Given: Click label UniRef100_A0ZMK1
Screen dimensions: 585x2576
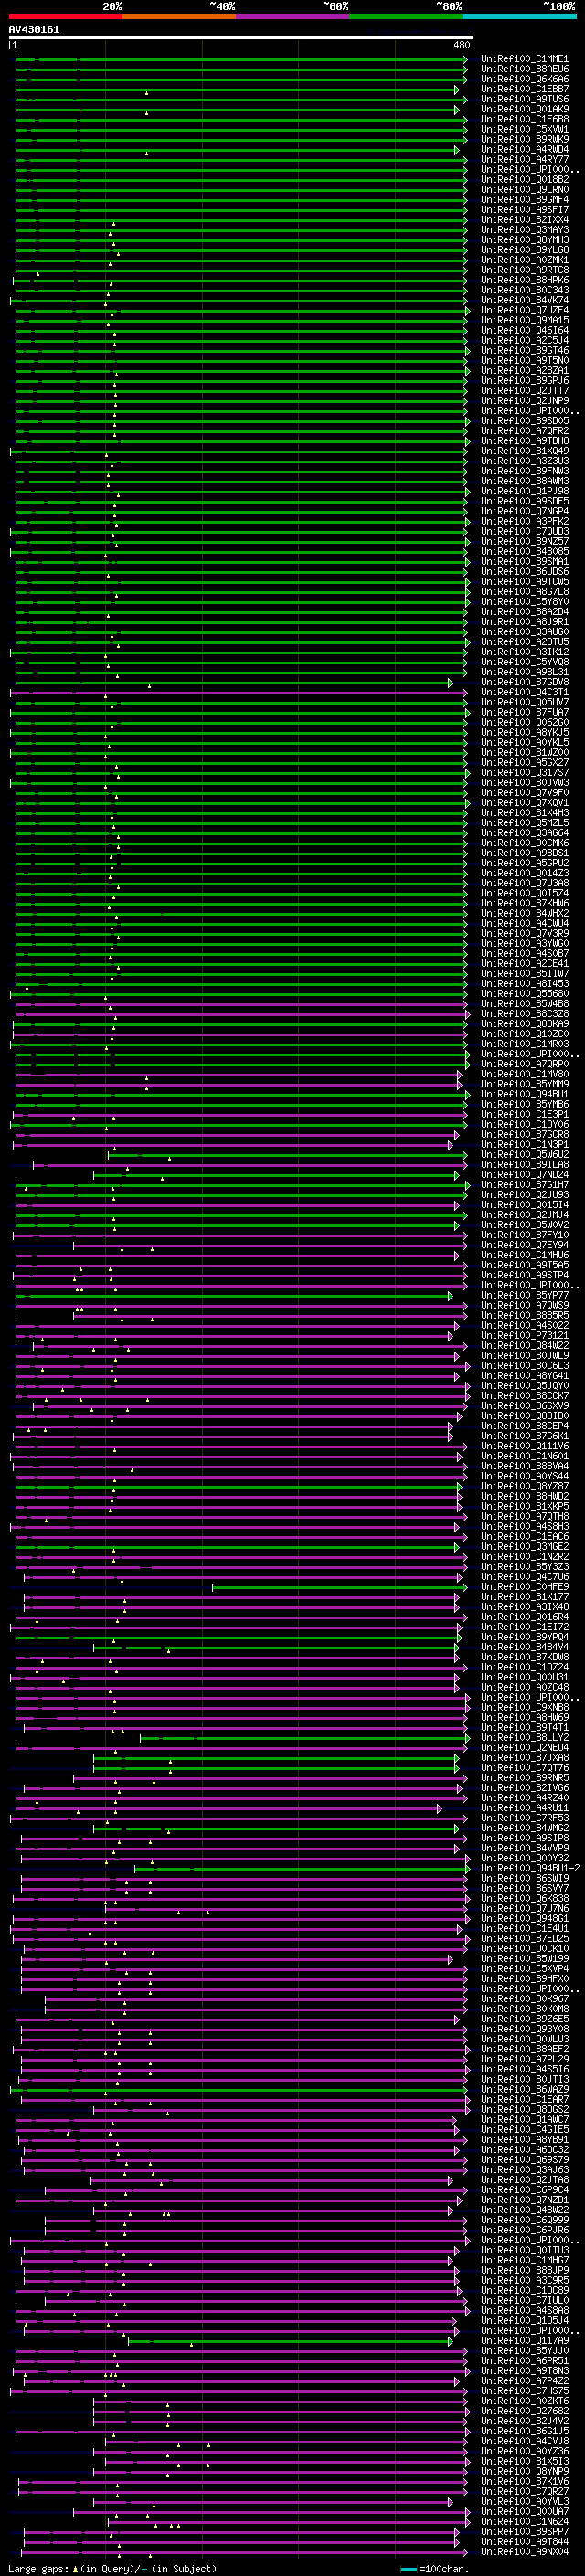Looking at the screenshot, I should click(x=524, y=260).
